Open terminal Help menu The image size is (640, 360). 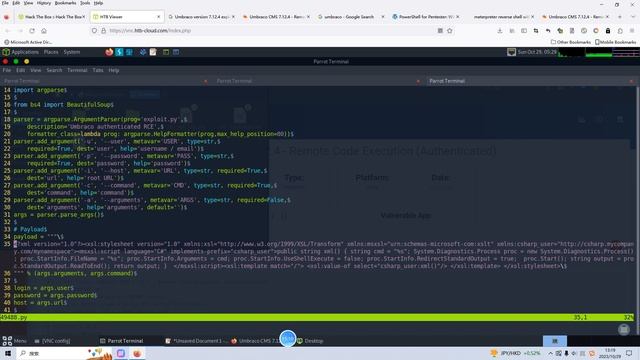[113, 71]
